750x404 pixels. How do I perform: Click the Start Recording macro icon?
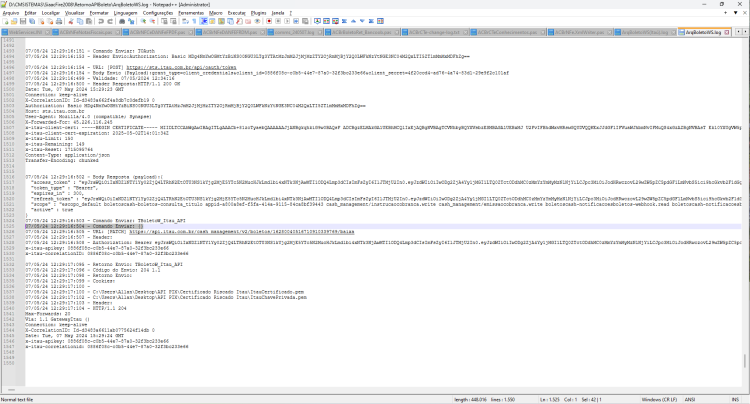(x=269, y=21)
